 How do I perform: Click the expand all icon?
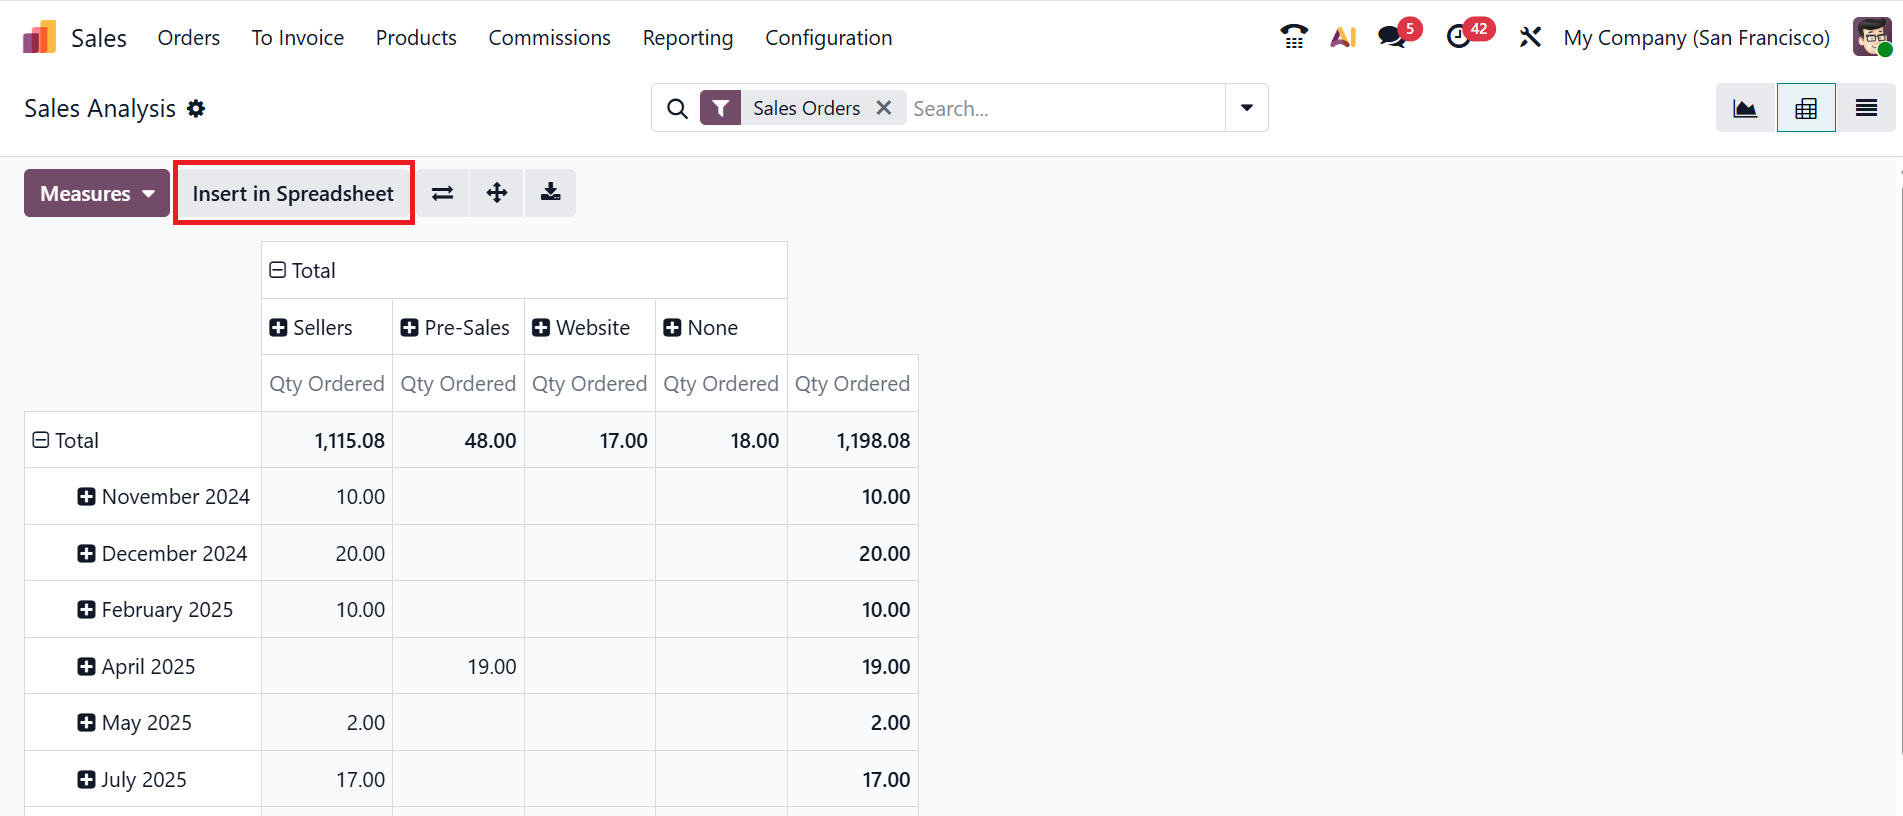pyautogui.click(x=497, y=193)
